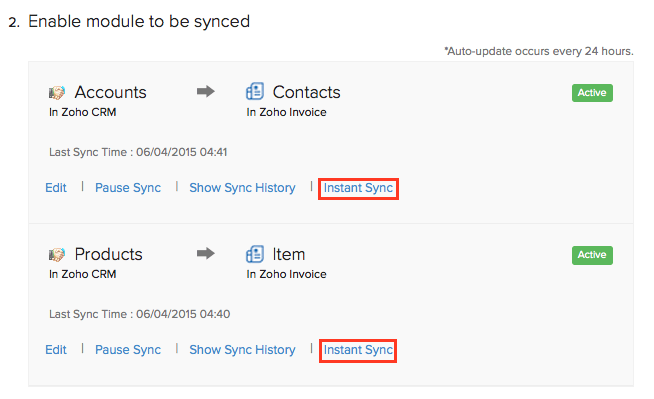Image resolution: width=654 pixels, height=399 pixels.
Task: Click In Zoho CRM under Accounts
Action: pyautogui.click(x=83, y=112)
